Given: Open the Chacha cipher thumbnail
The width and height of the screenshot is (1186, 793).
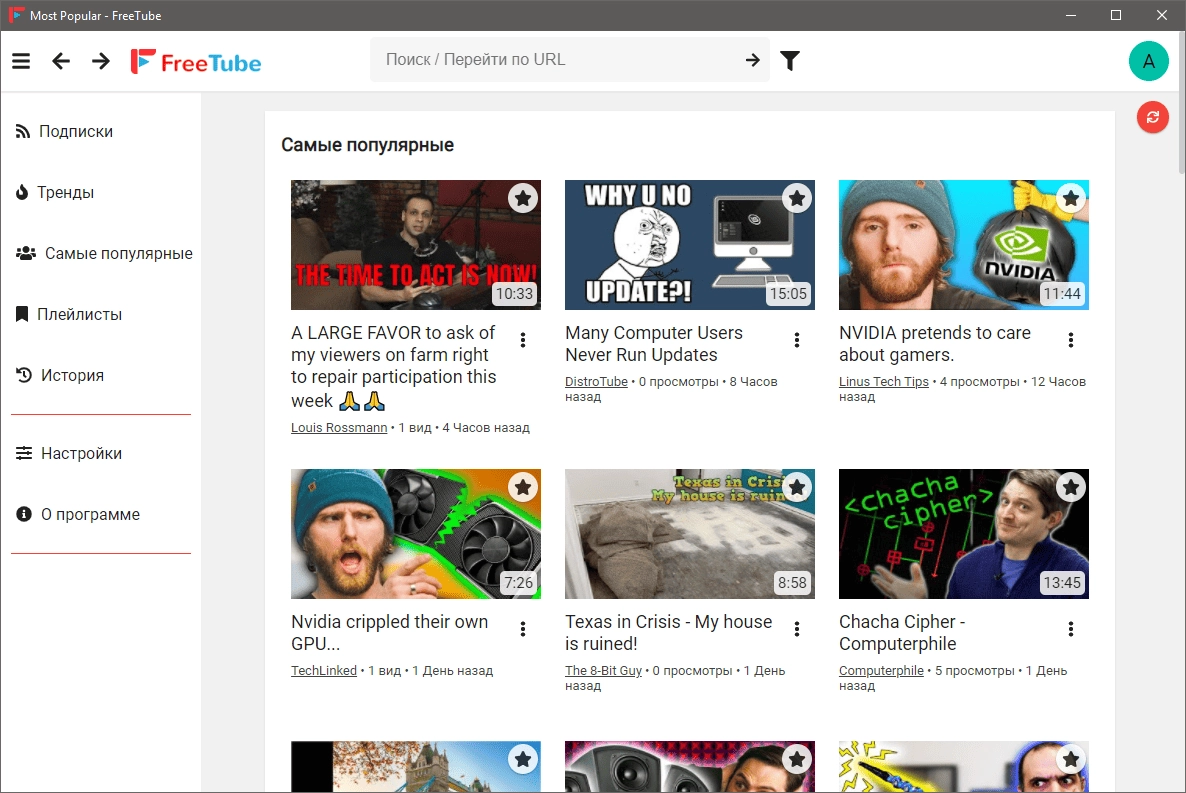Looking at the screenshot, I should pos(964,533).
